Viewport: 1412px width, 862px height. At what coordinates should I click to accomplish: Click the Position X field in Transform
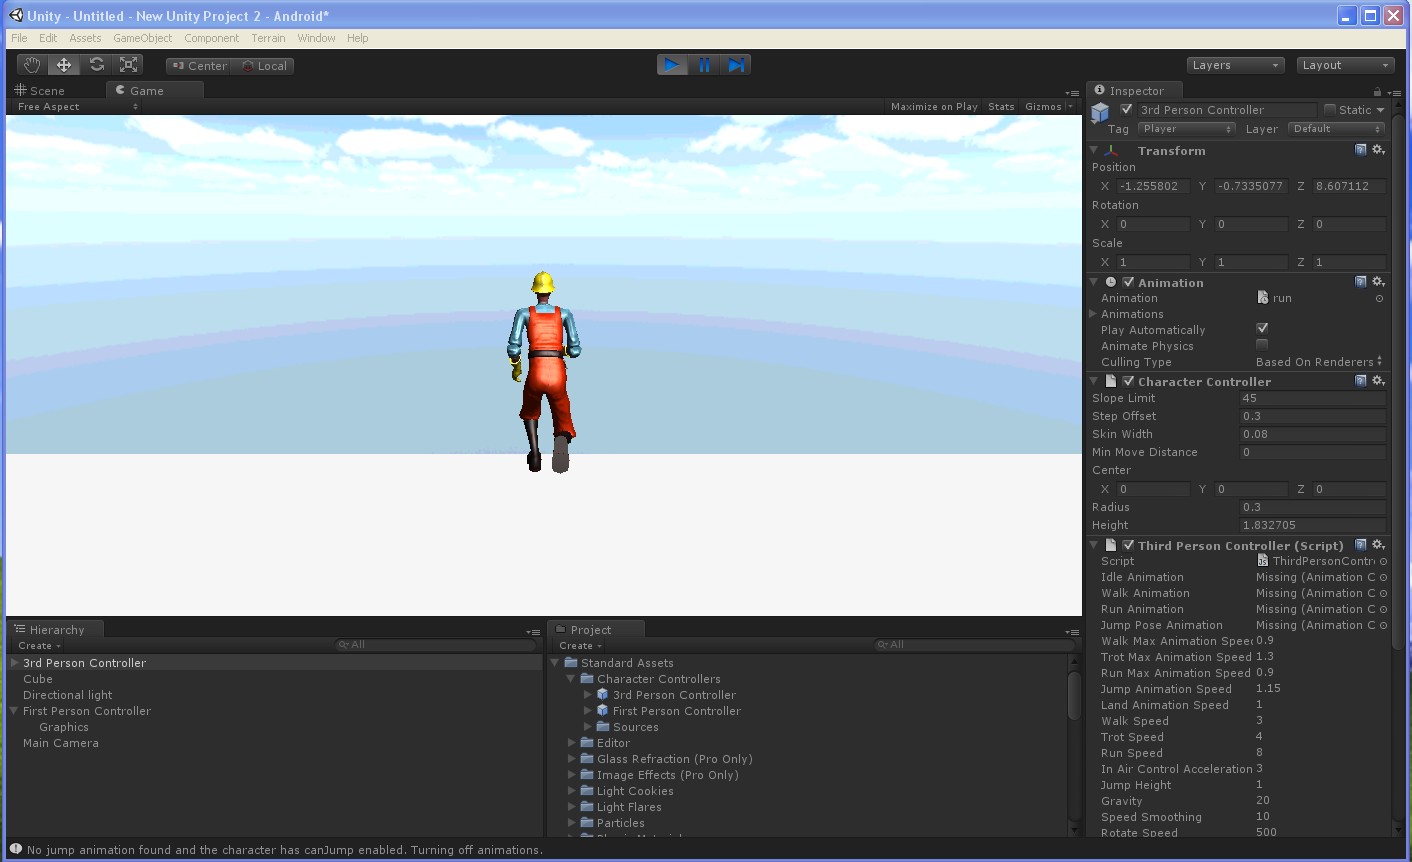pyautogui.click(x=1153, y=186)
